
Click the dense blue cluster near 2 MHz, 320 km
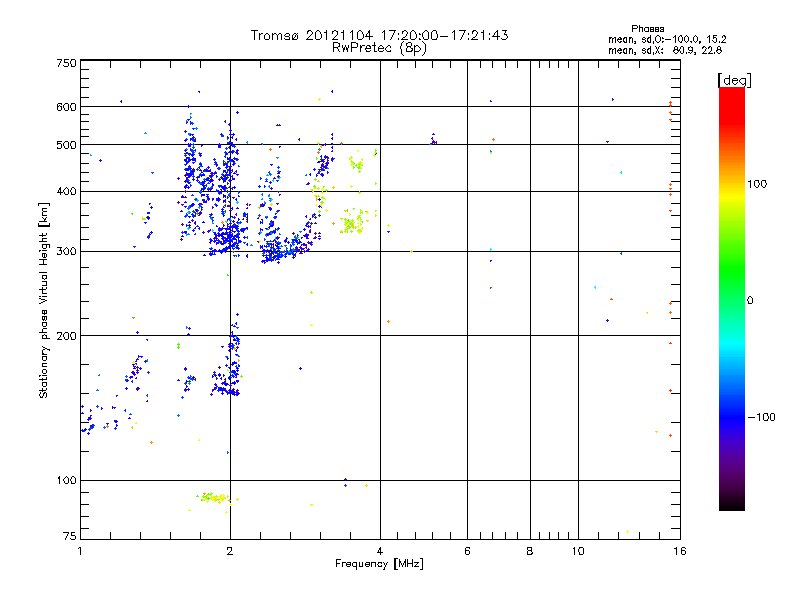227,237
